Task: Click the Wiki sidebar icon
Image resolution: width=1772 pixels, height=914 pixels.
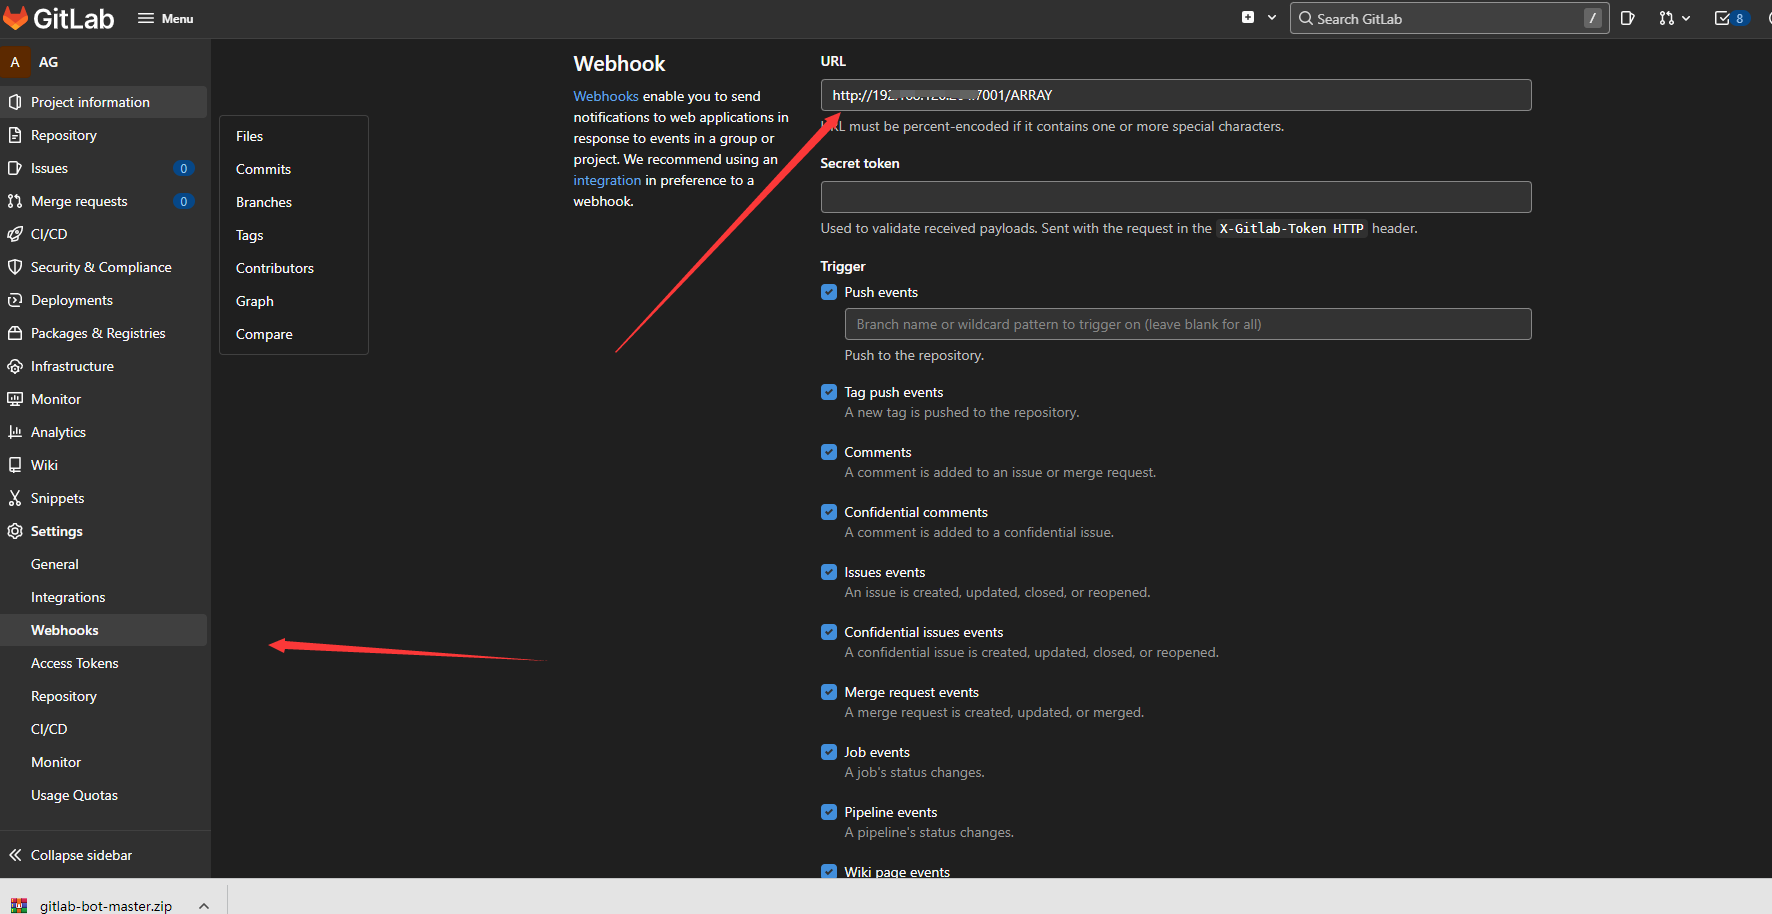Action: click(x=15, y=465)
